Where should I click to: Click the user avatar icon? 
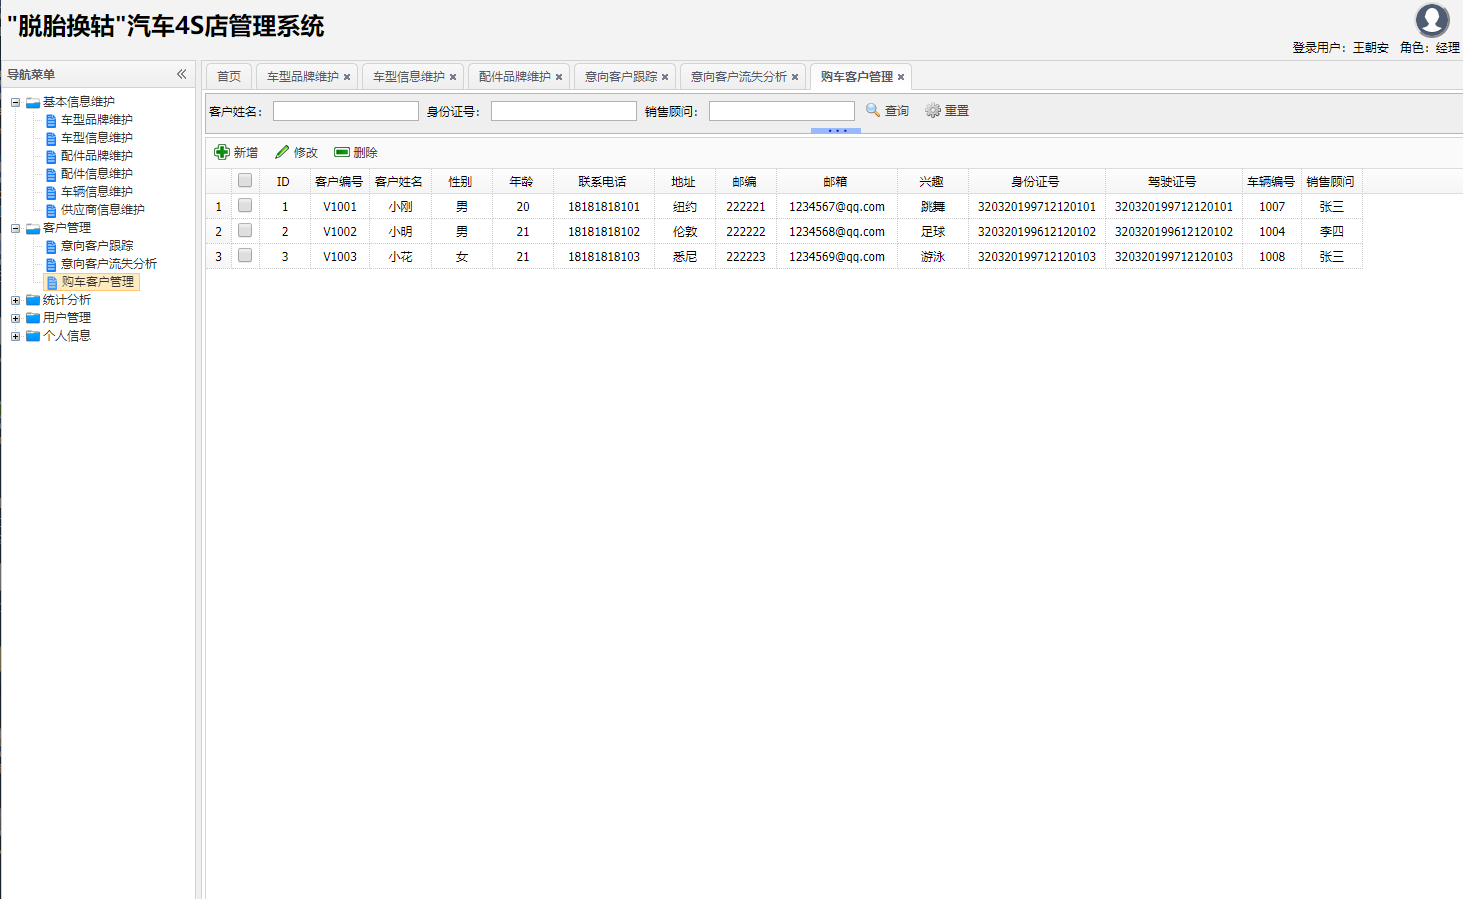1432,20
